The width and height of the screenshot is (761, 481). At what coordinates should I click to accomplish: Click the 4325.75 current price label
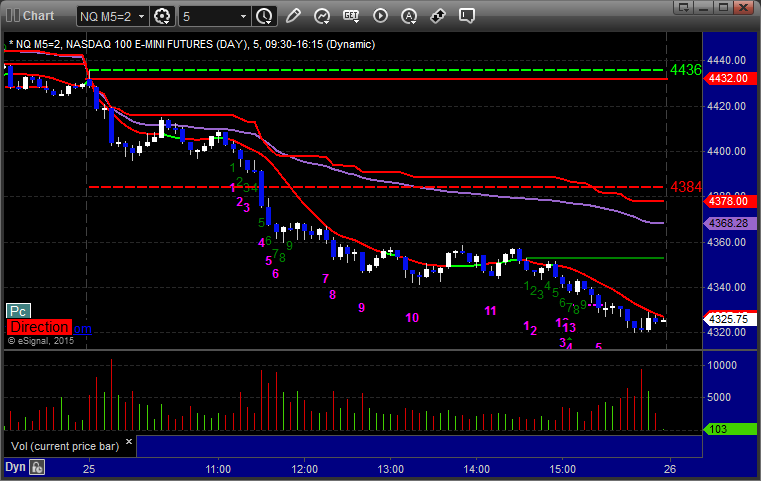[x=727, y=319]
